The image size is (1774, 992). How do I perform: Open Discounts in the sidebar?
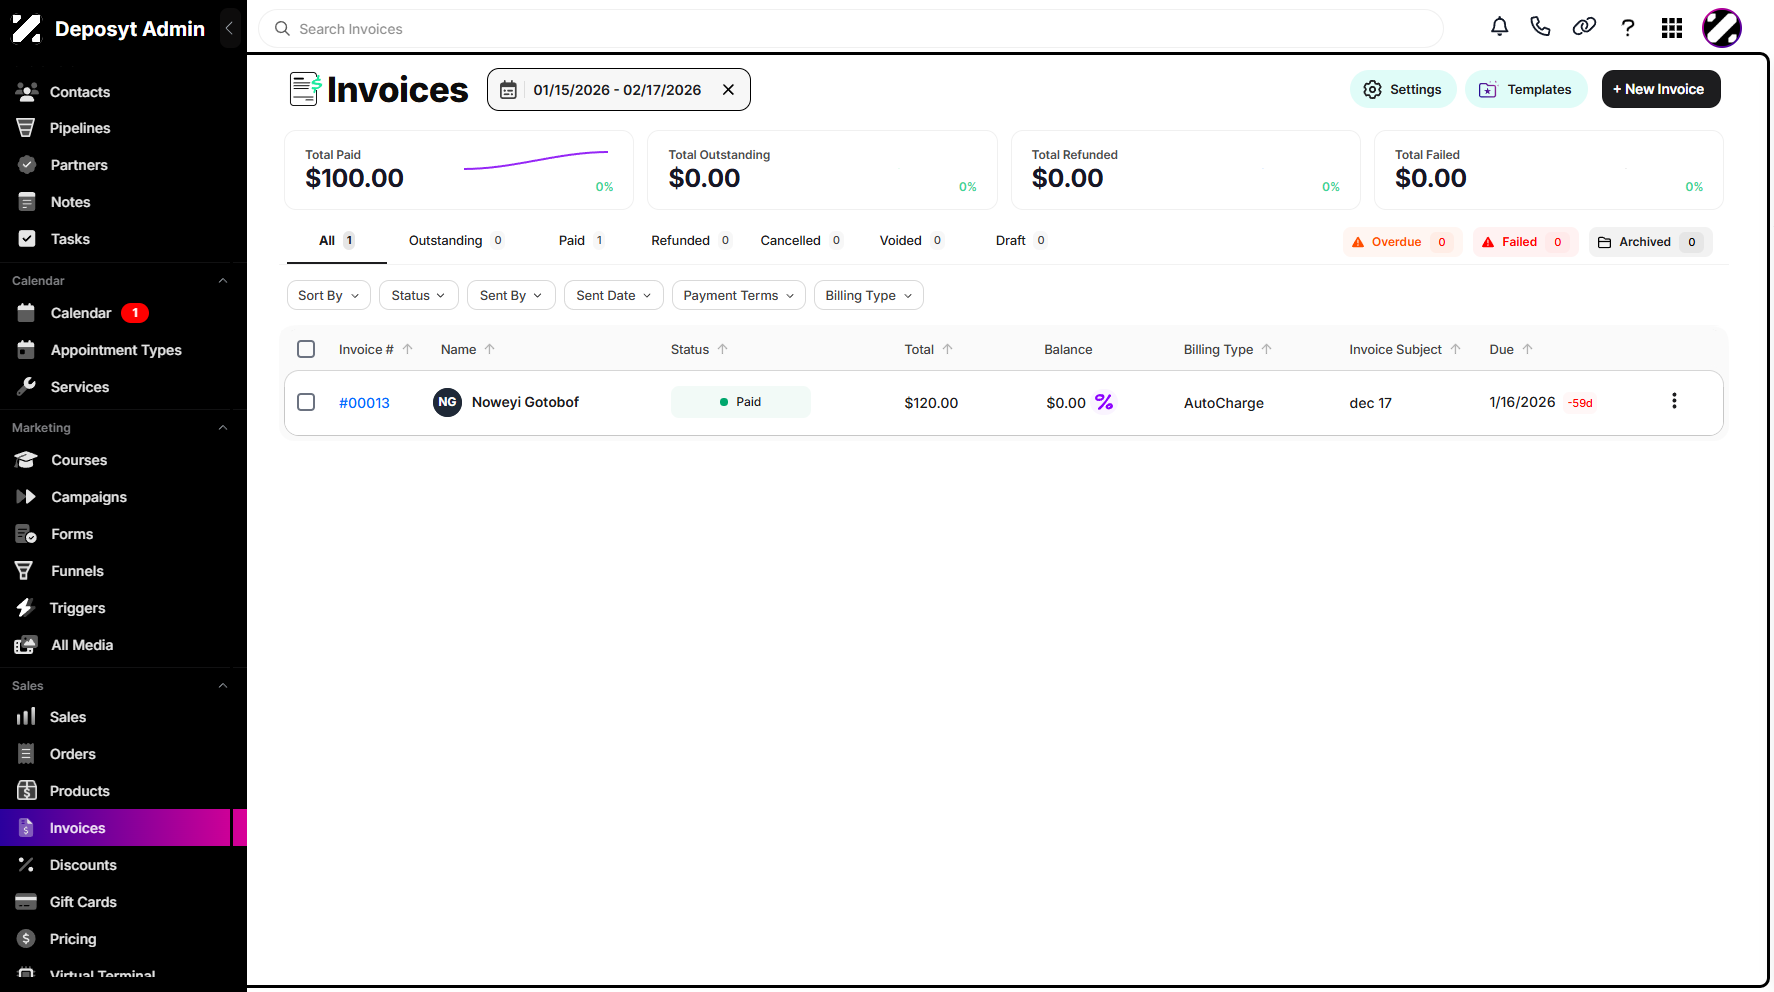pyautogui.click(x=116, y=865)
